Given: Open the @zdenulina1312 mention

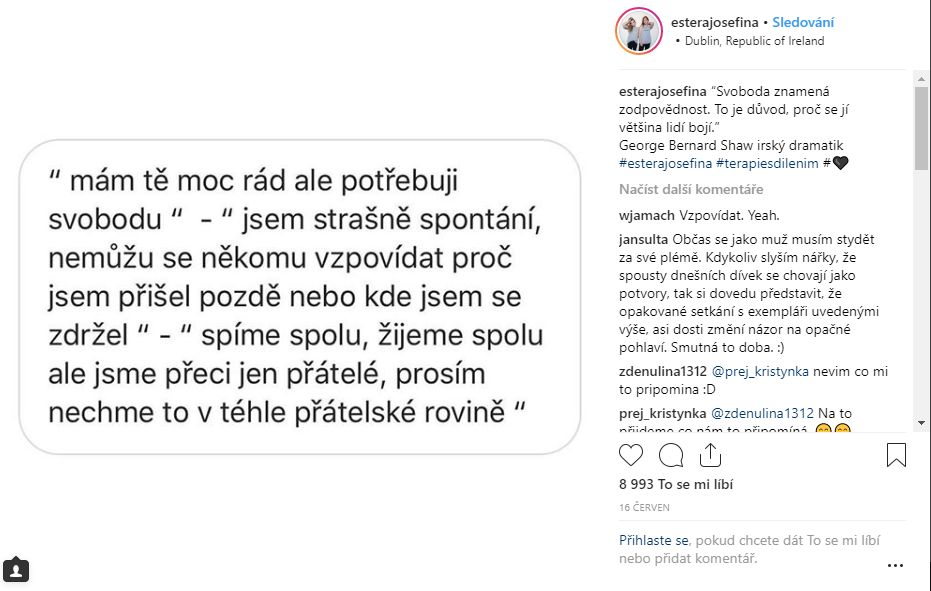Looking at the screenshot, I should pyautogui.click(x=764, y=412).
